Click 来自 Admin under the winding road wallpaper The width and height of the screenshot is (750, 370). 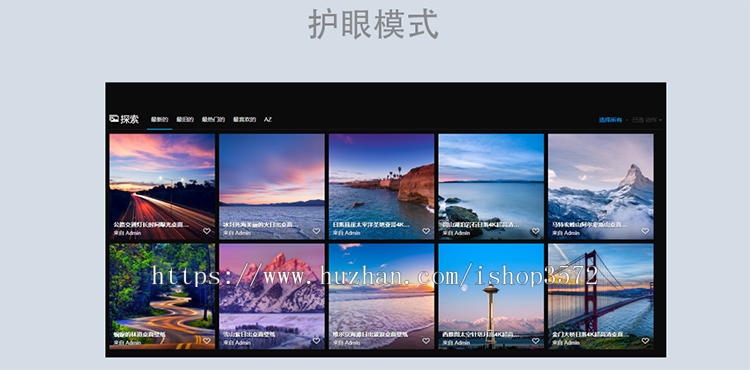pos(127,343)
